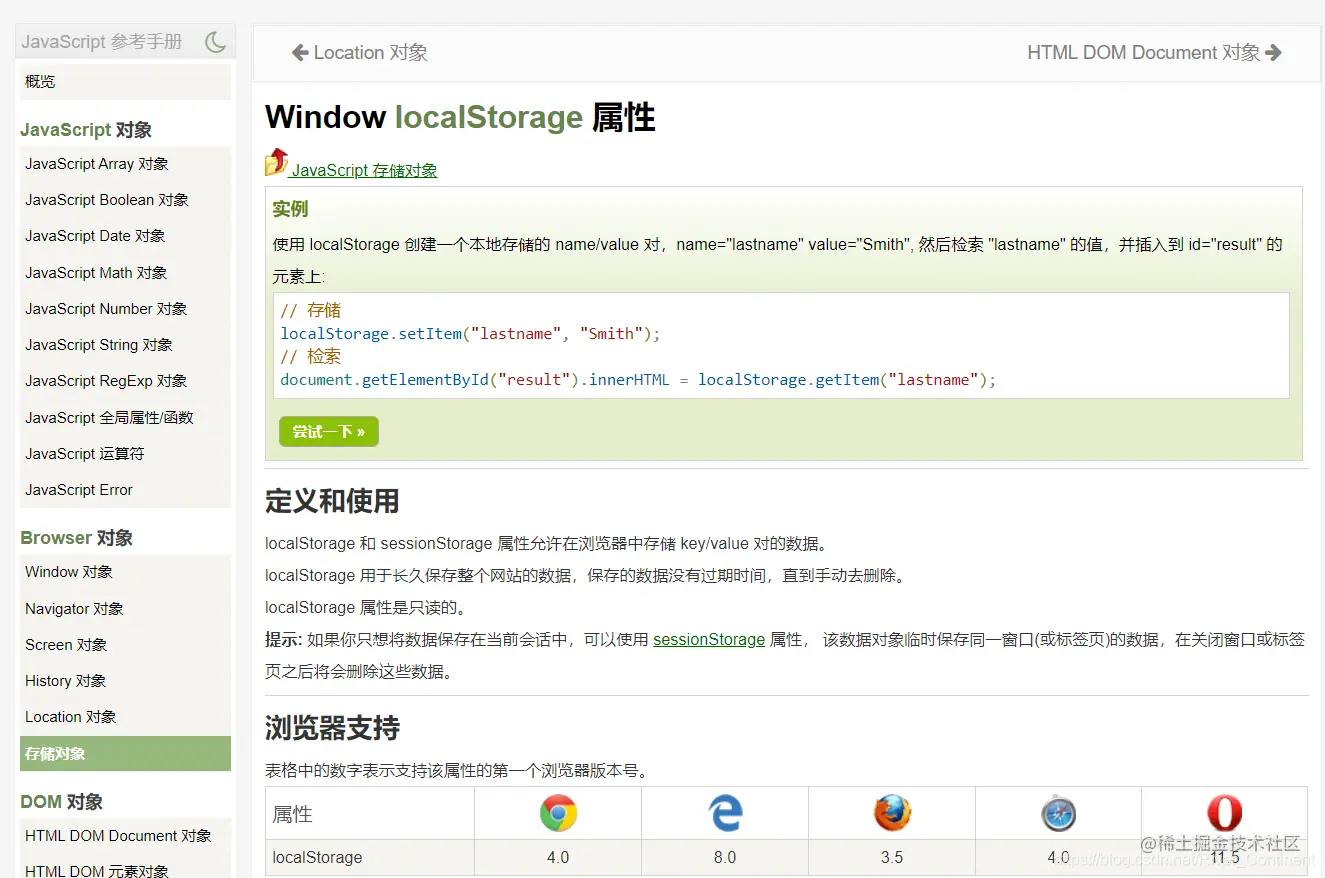Image resolution: width=1325 pixels, height=878 pixels.
Task: Click the Opera browser icon in table
Action: pos(1224,813)
